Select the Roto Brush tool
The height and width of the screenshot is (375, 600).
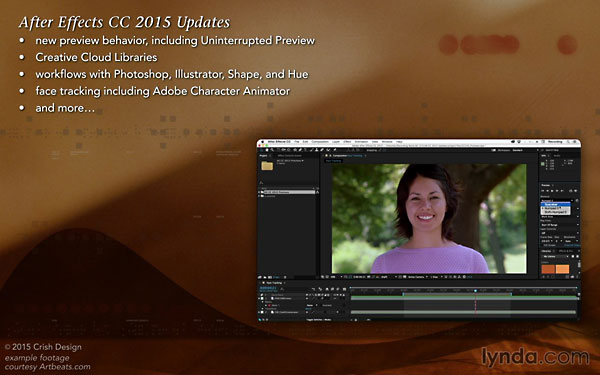pos(328,150)
